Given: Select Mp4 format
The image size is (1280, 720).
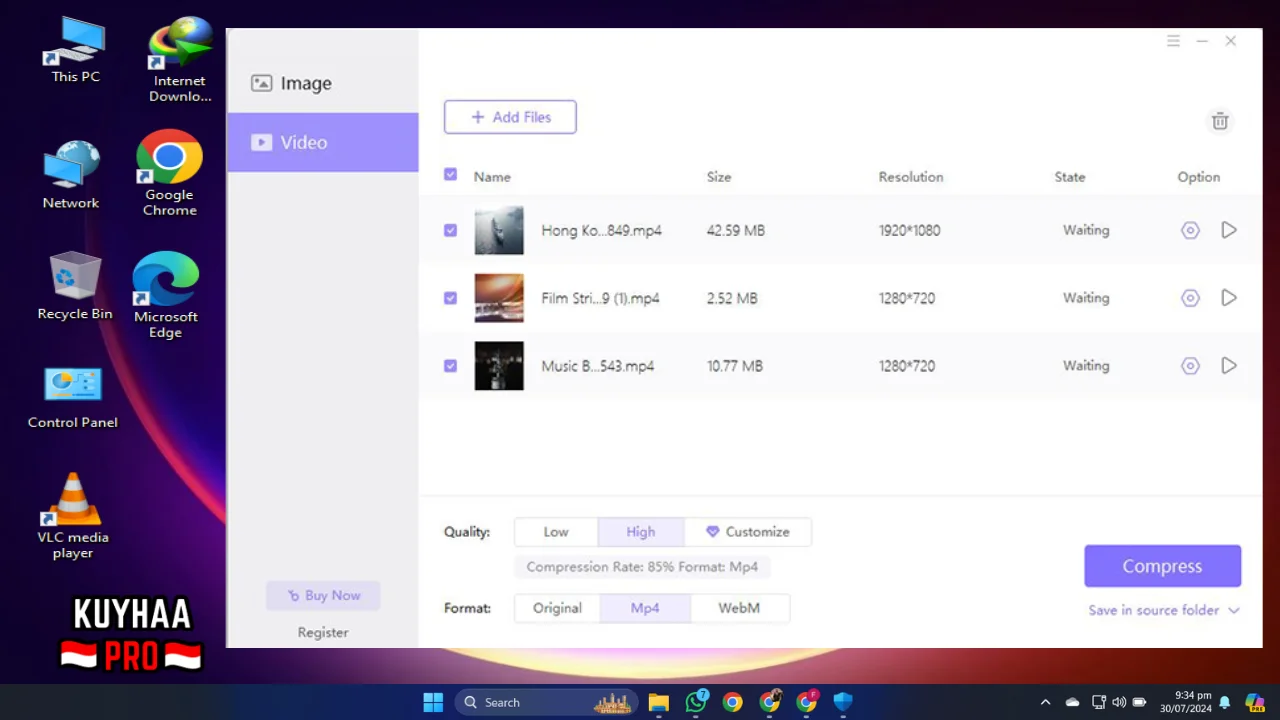Looking at the screenshot, I should (645, 608).
